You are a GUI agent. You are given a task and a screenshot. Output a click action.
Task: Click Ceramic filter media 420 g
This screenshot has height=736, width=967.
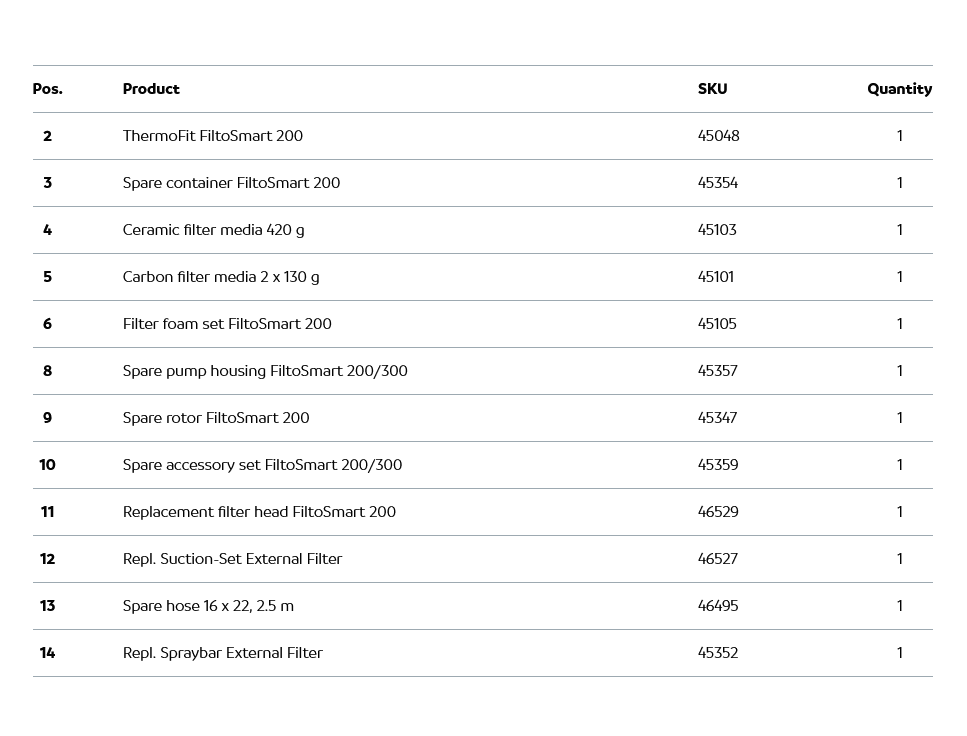pyautogui.click(x=213, y=230)
